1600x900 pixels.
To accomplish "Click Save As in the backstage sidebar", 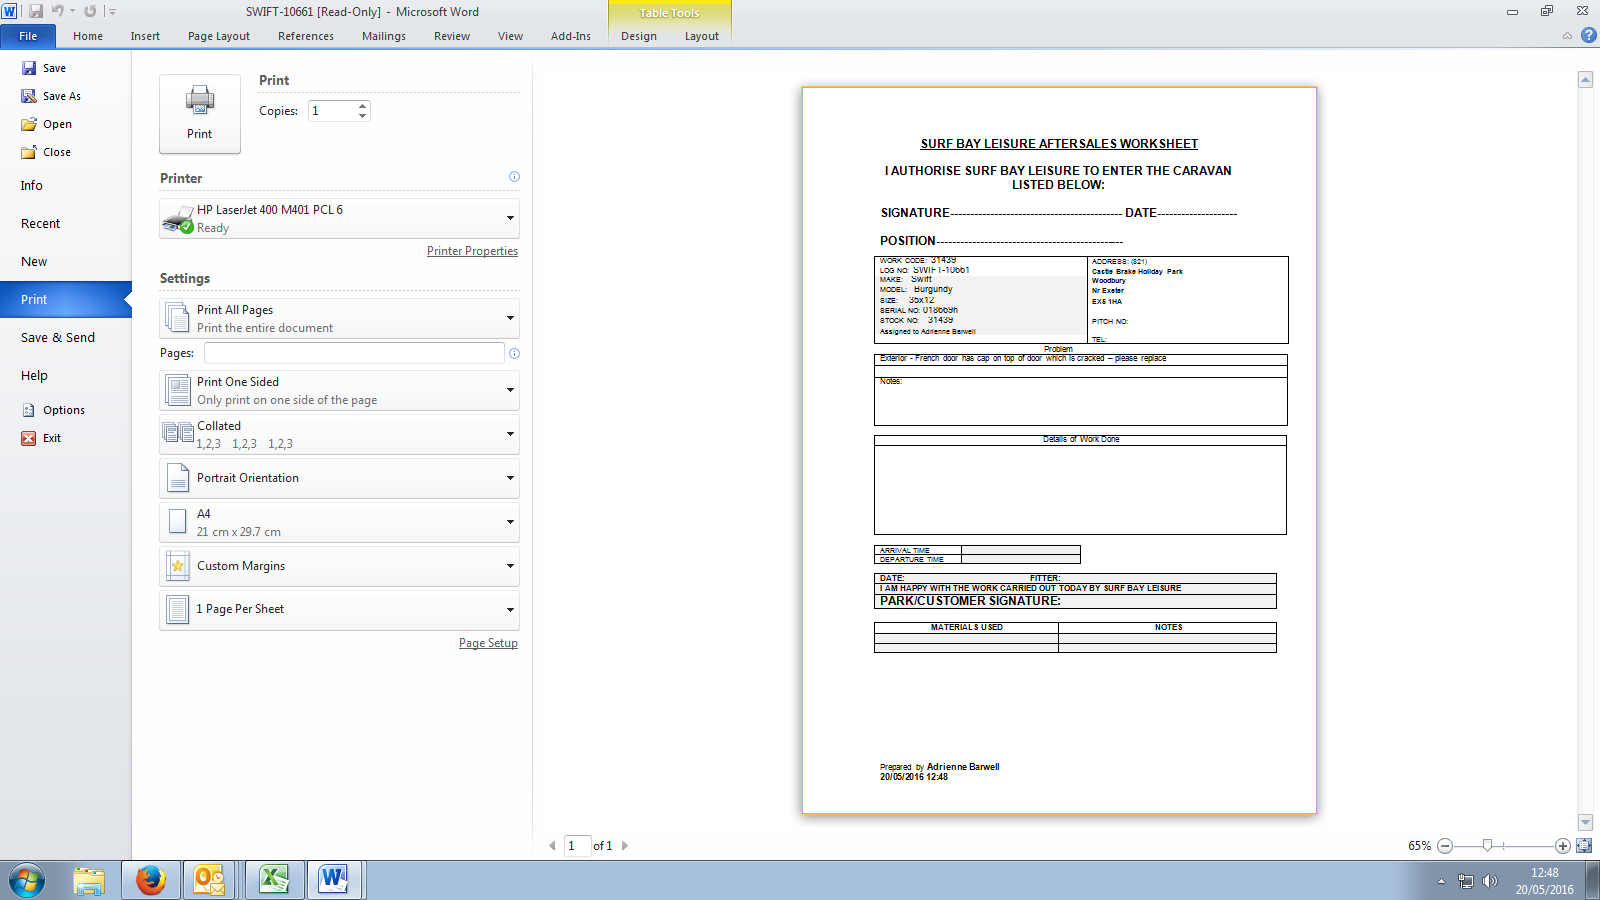I will click(x=61, y=96).
